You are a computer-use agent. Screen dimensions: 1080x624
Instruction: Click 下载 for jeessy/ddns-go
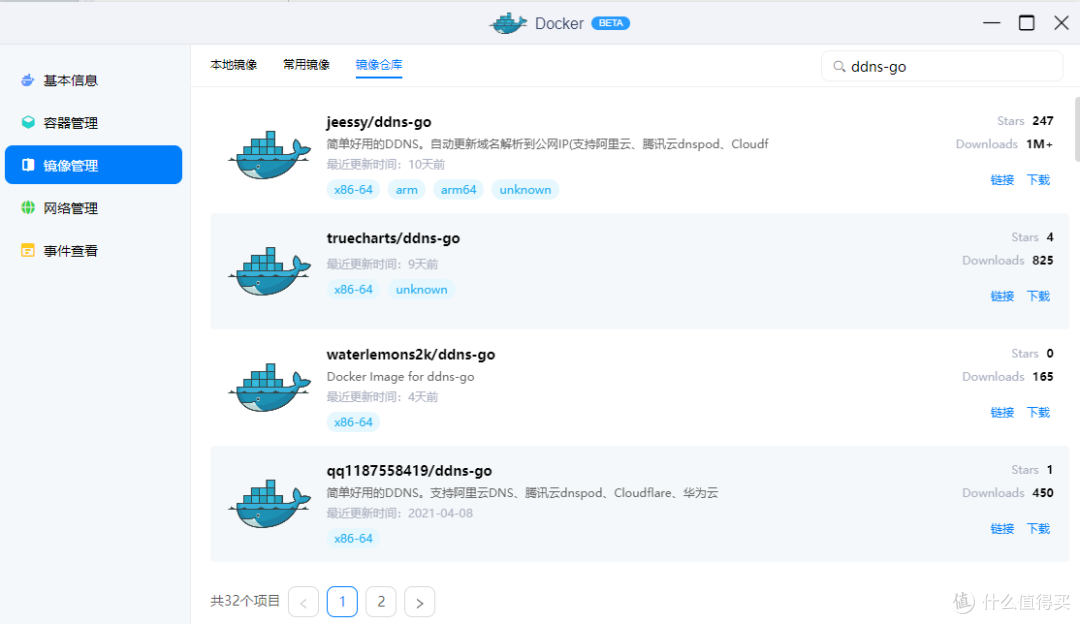tap(1039, 180)
